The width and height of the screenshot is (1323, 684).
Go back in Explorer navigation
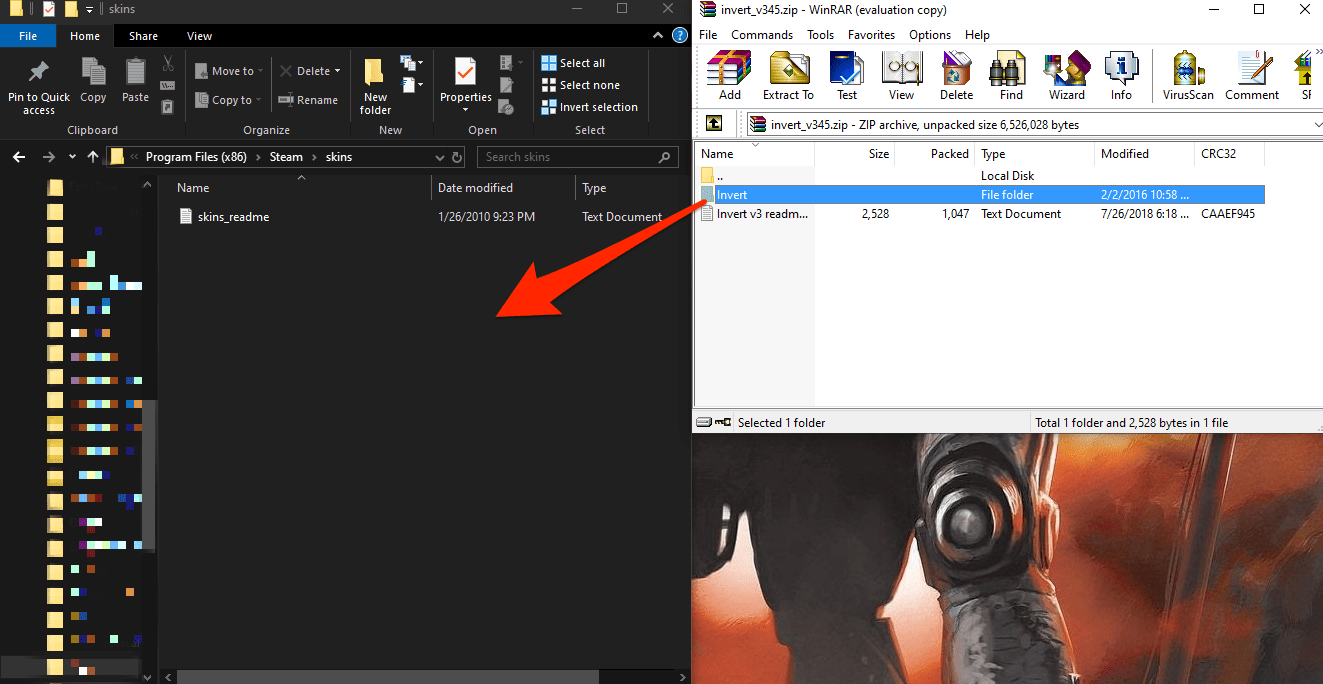(x=18, y=157)
